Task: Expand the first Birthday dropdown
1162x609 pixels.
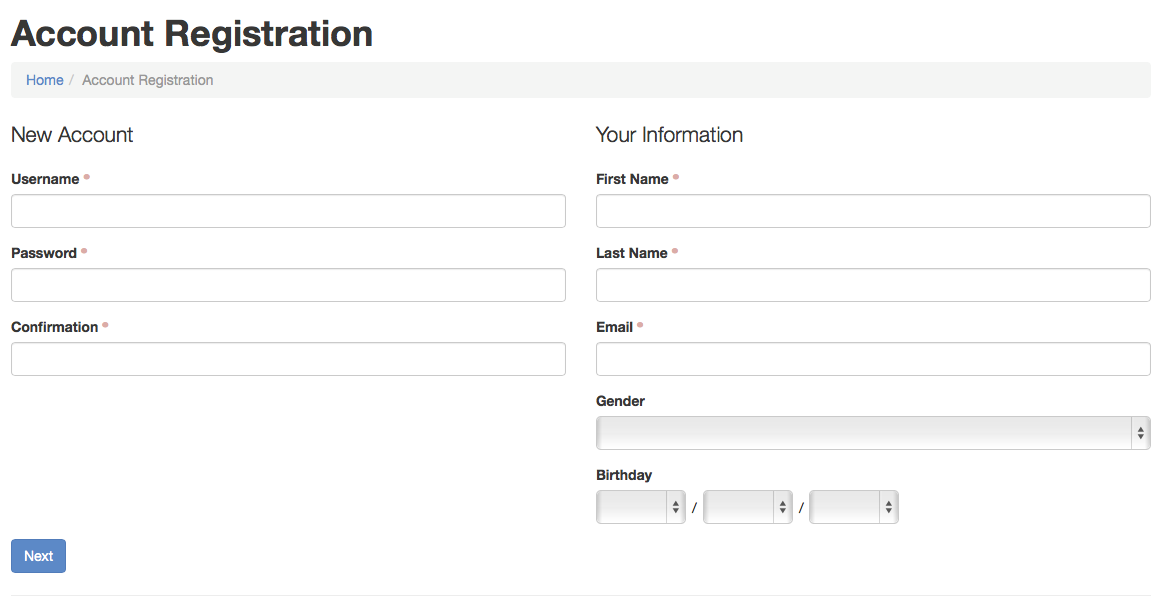Action: pyautogui.click(x=640, y=507)
